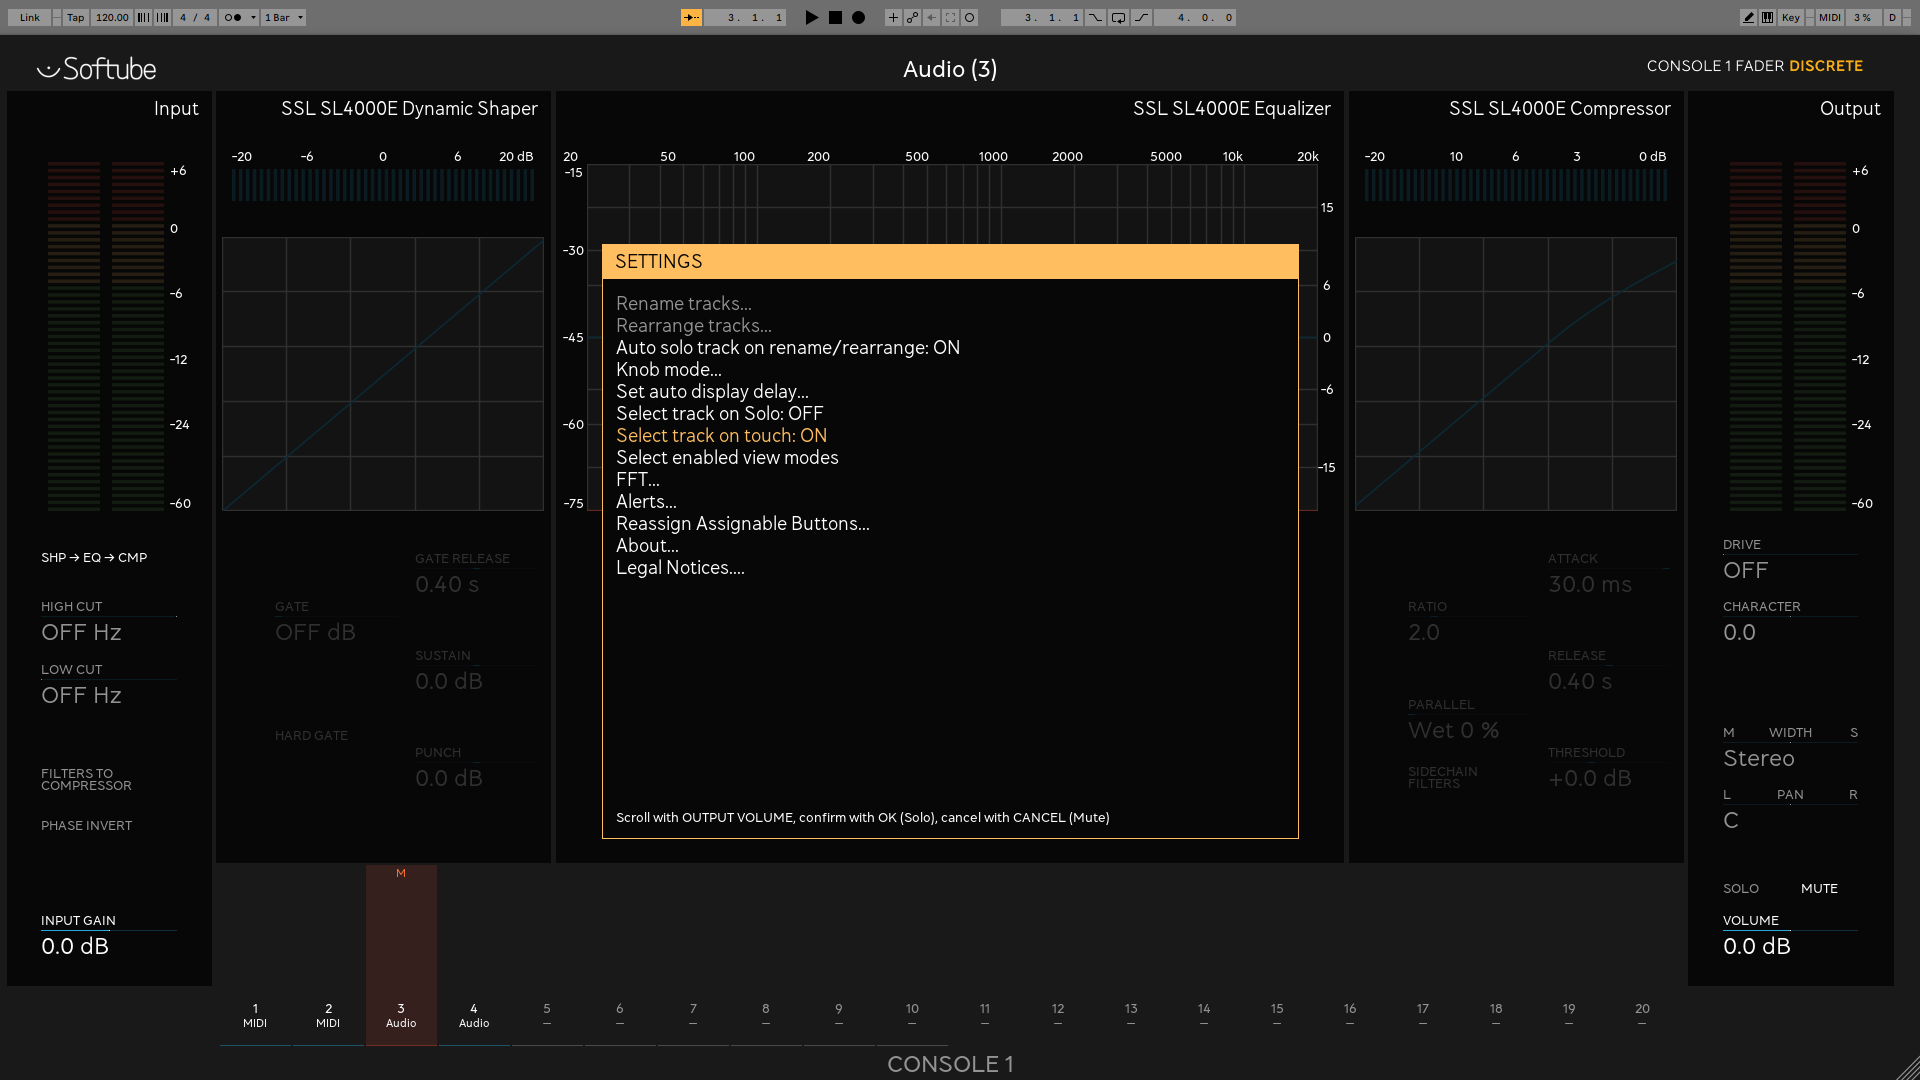Screen dimensions: 1920x1080
Task: Click the Arrangement Record button
Action: point(858,17)
